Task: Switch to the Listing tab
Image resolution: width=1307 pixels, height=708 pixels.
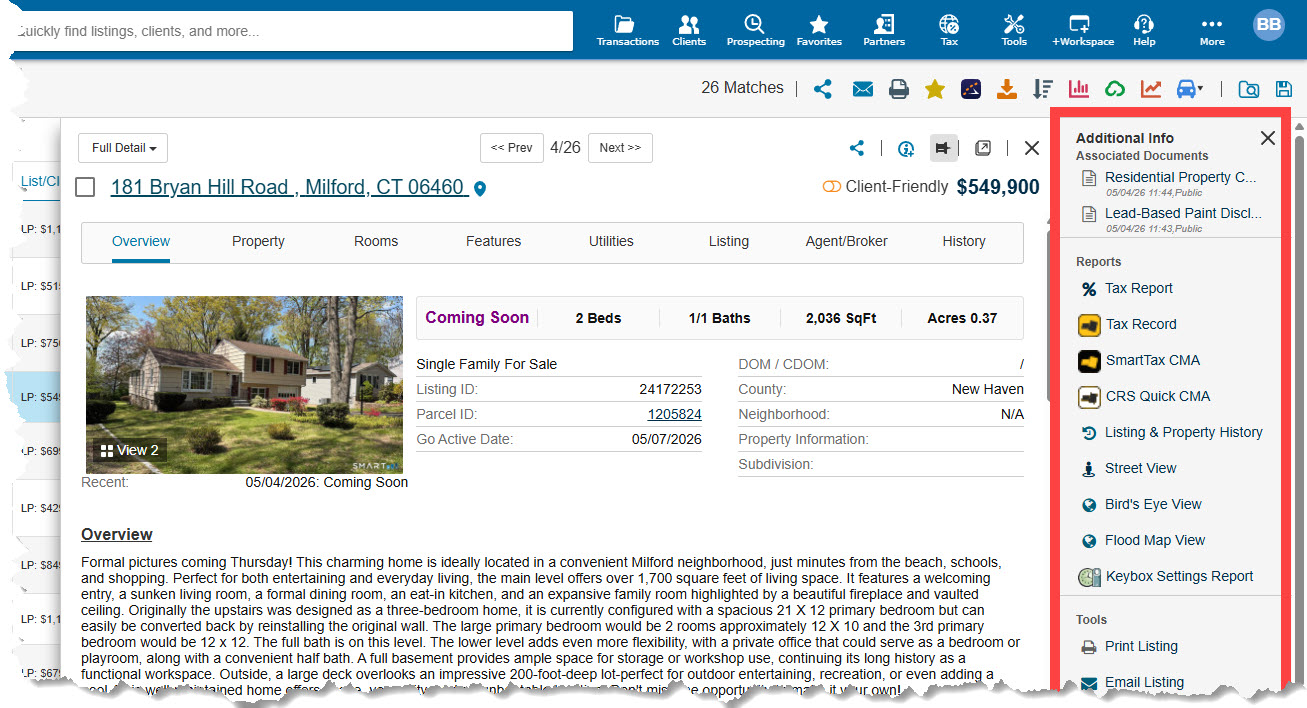Action: coord(729,241)
